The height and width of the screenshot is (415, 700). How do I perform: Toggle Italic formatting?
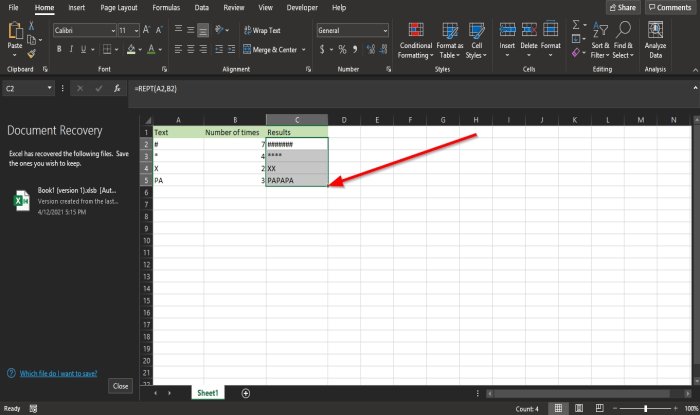(73, 49)
